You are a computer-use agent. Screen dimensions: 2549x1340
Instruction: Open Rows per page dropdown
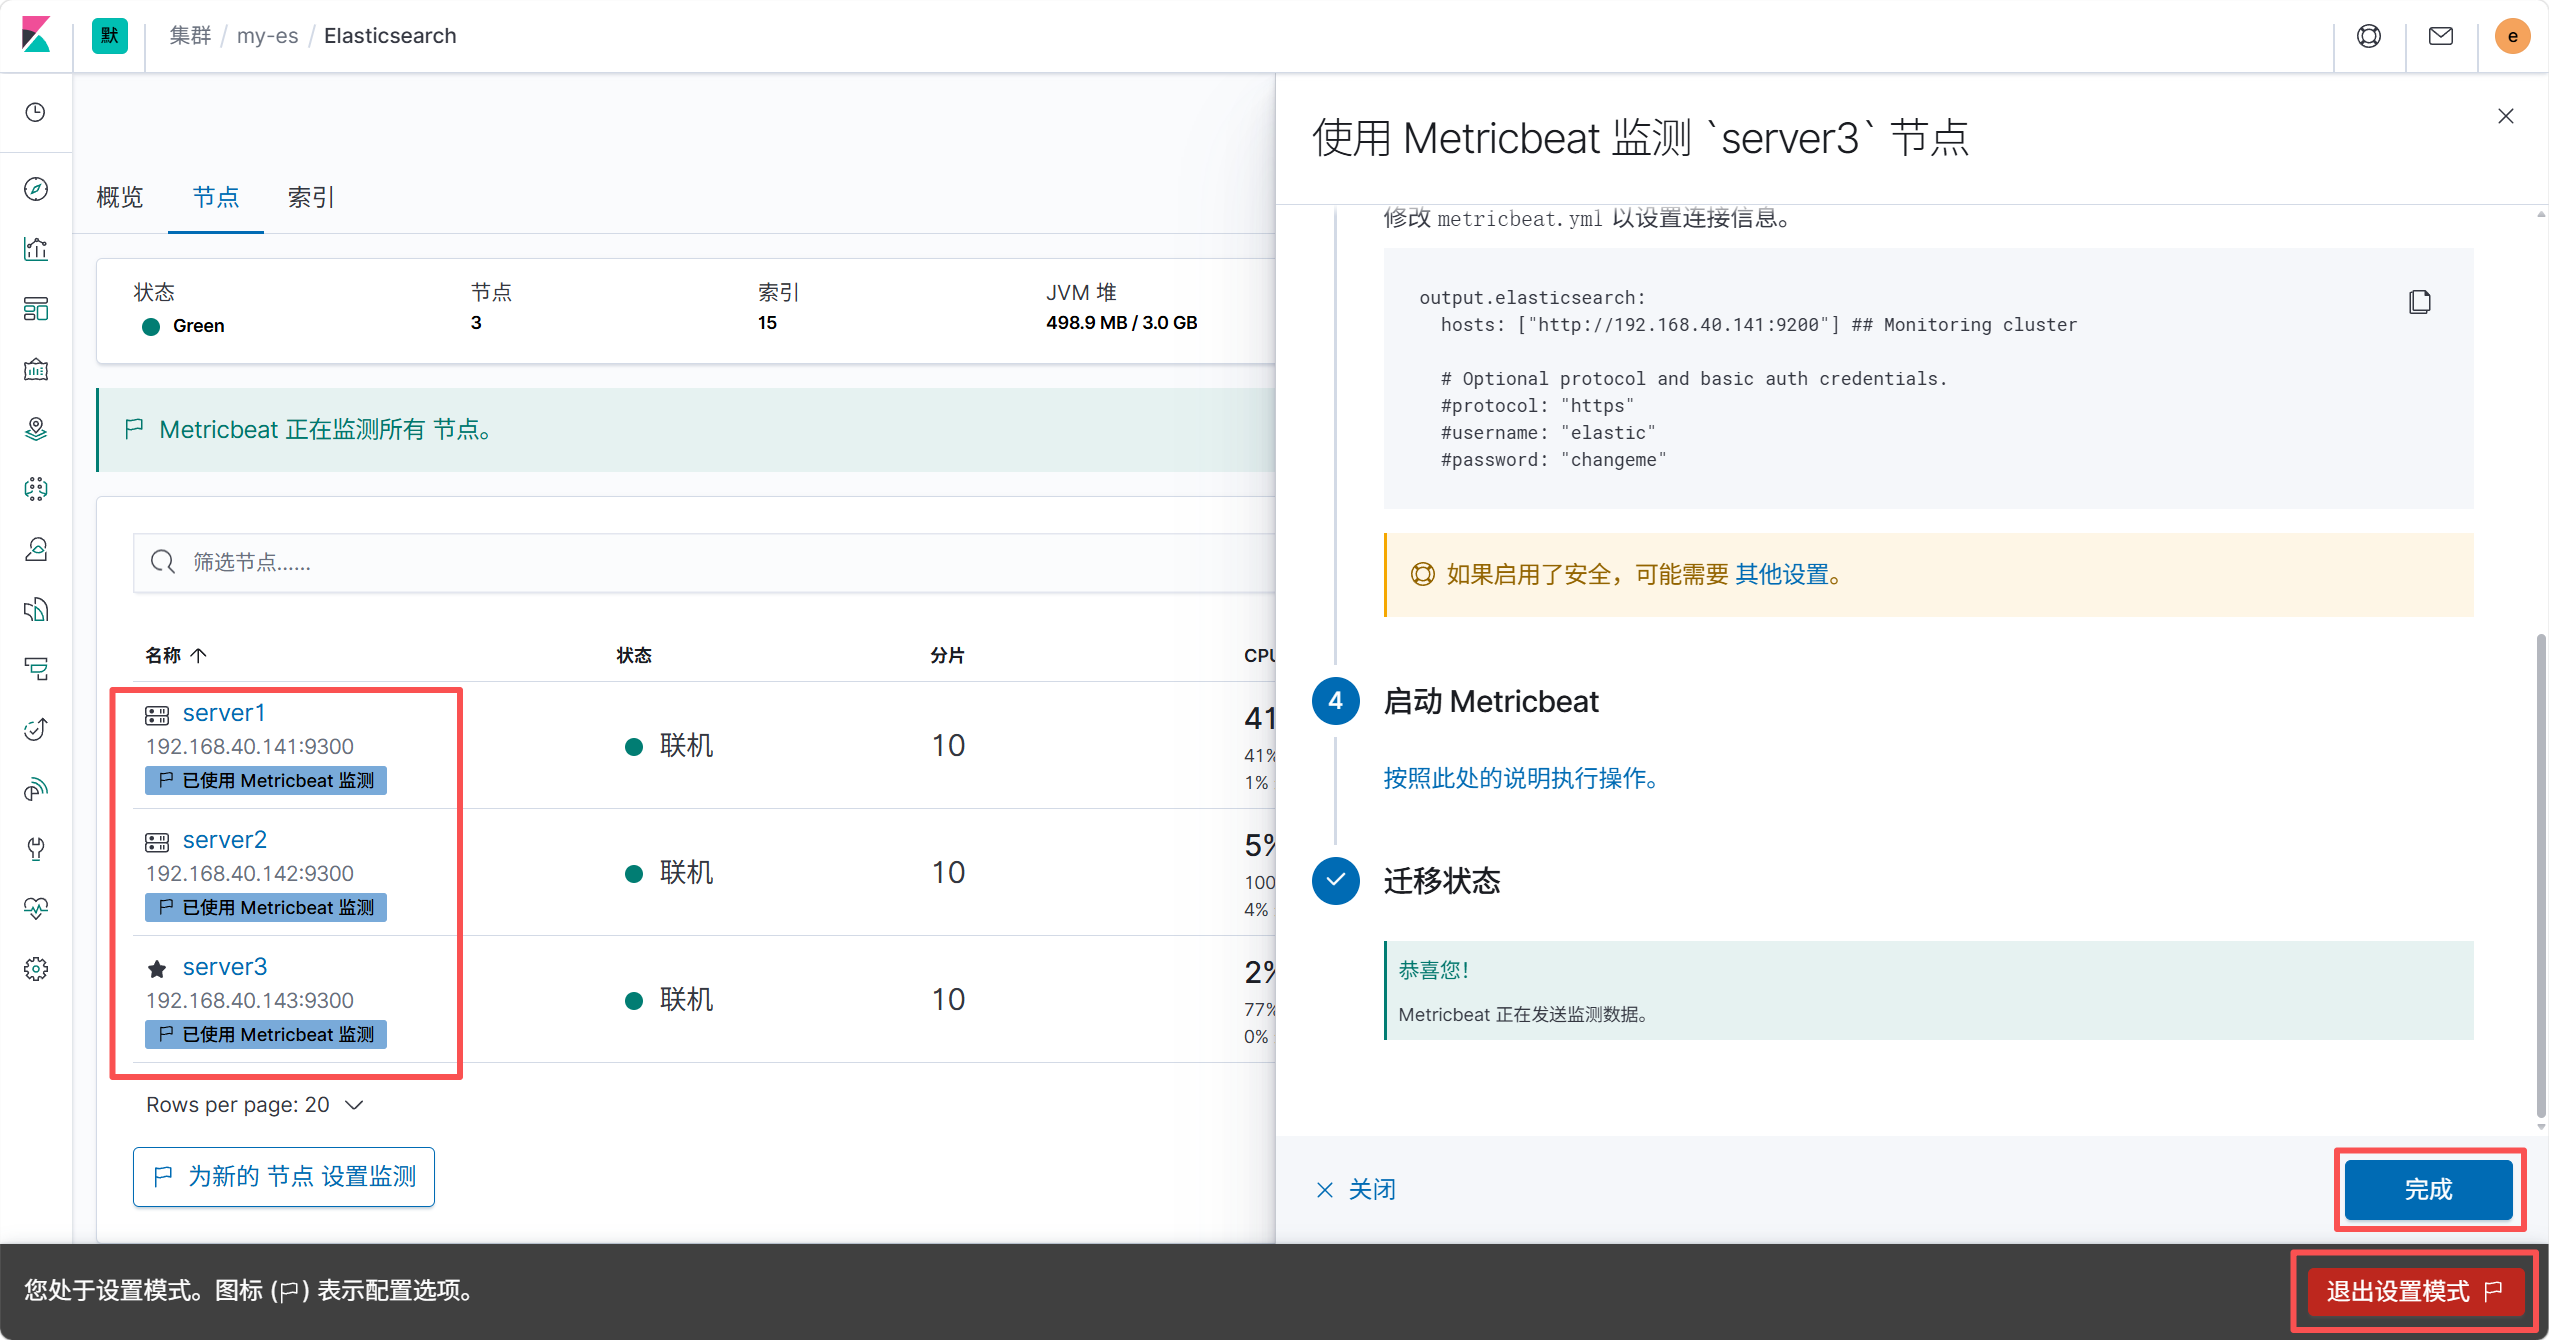pyautogui.click(x=255, y=1104)
